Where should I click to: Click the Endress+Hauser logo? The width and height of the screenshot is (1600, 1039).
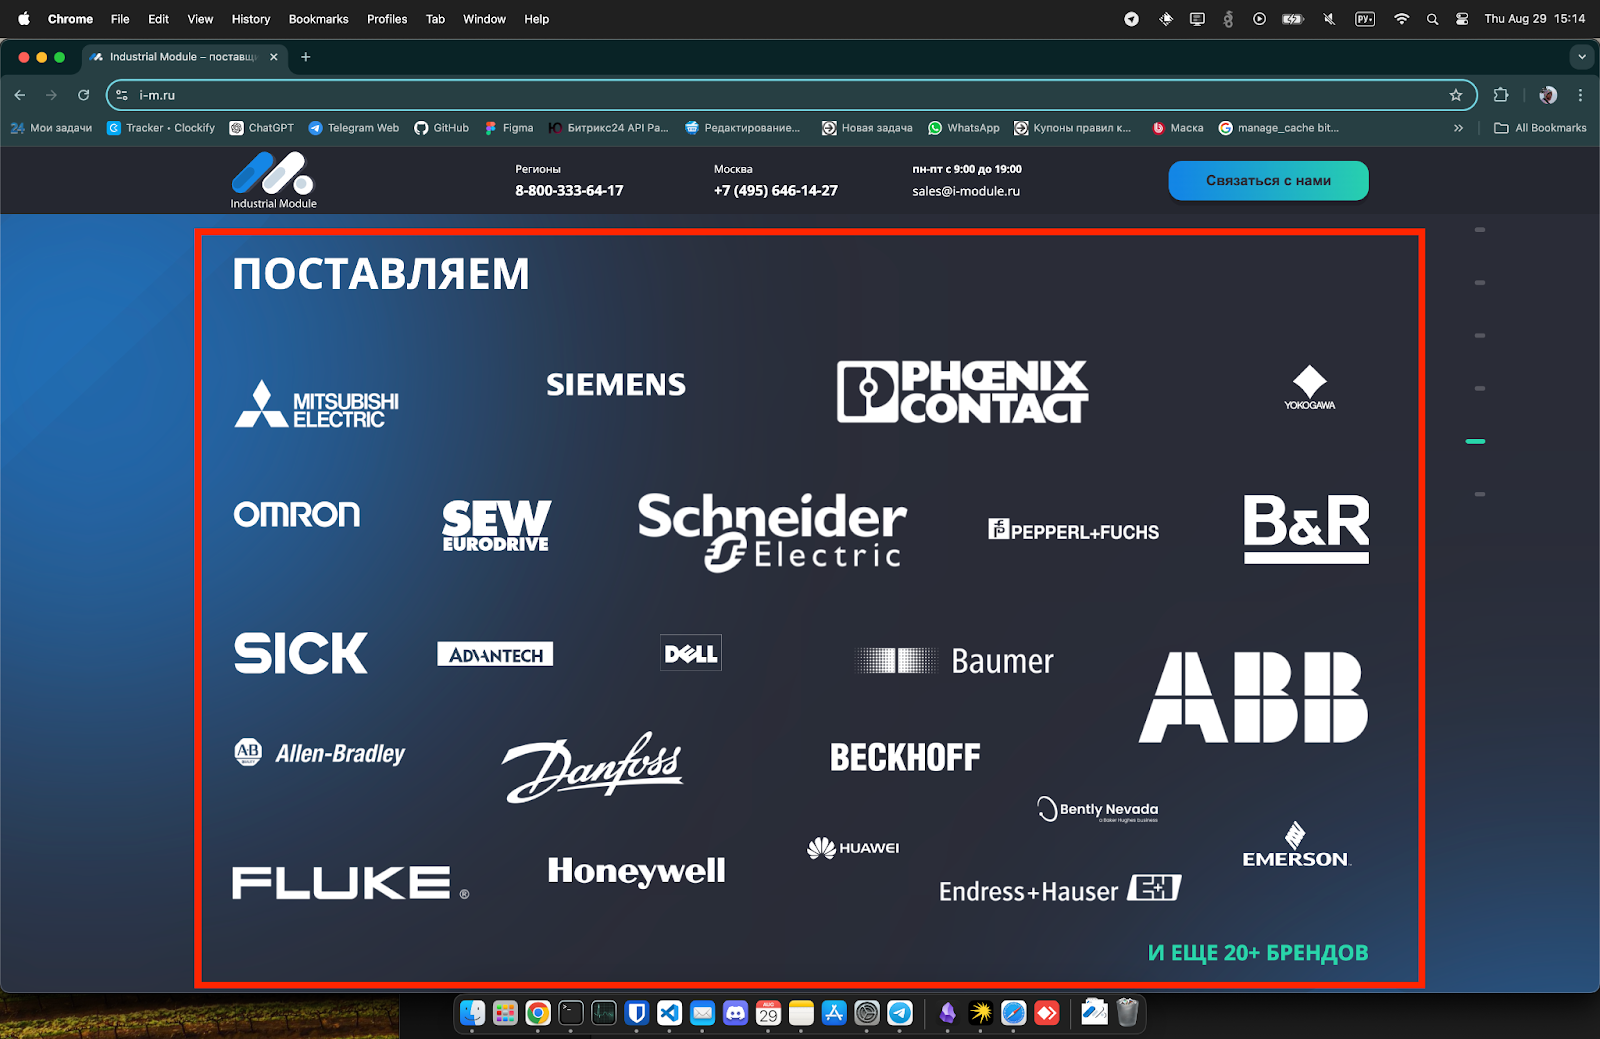(1060, 889)
